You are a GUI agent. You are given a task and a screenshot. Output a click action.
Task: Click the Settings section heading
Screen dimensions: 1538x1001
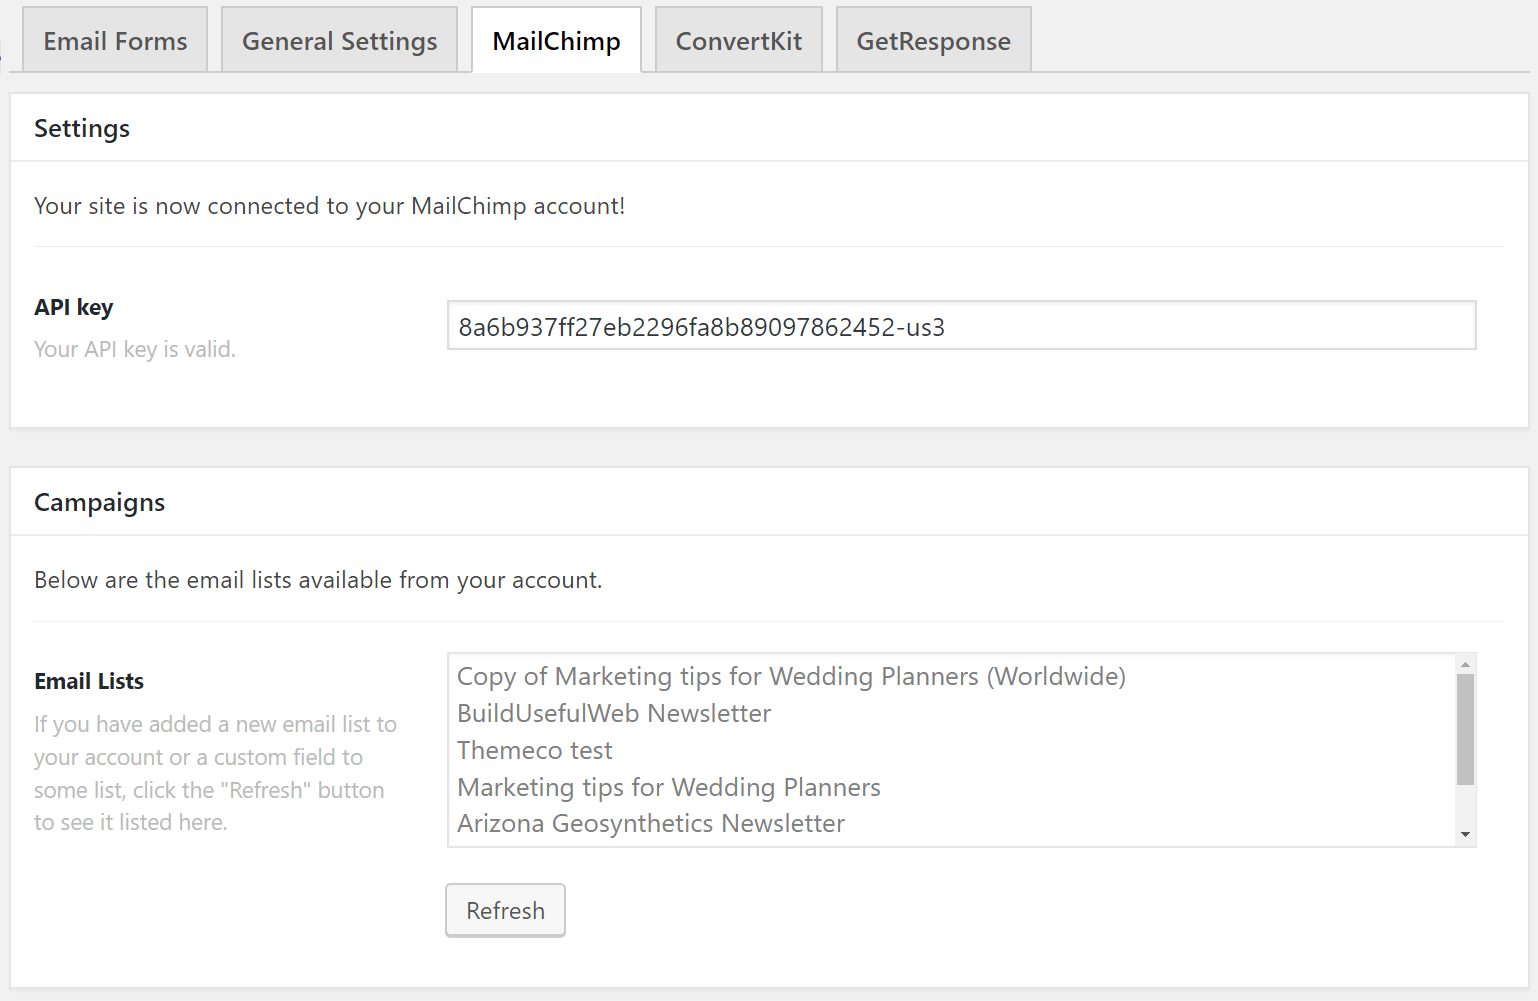(x=82, y=128)
